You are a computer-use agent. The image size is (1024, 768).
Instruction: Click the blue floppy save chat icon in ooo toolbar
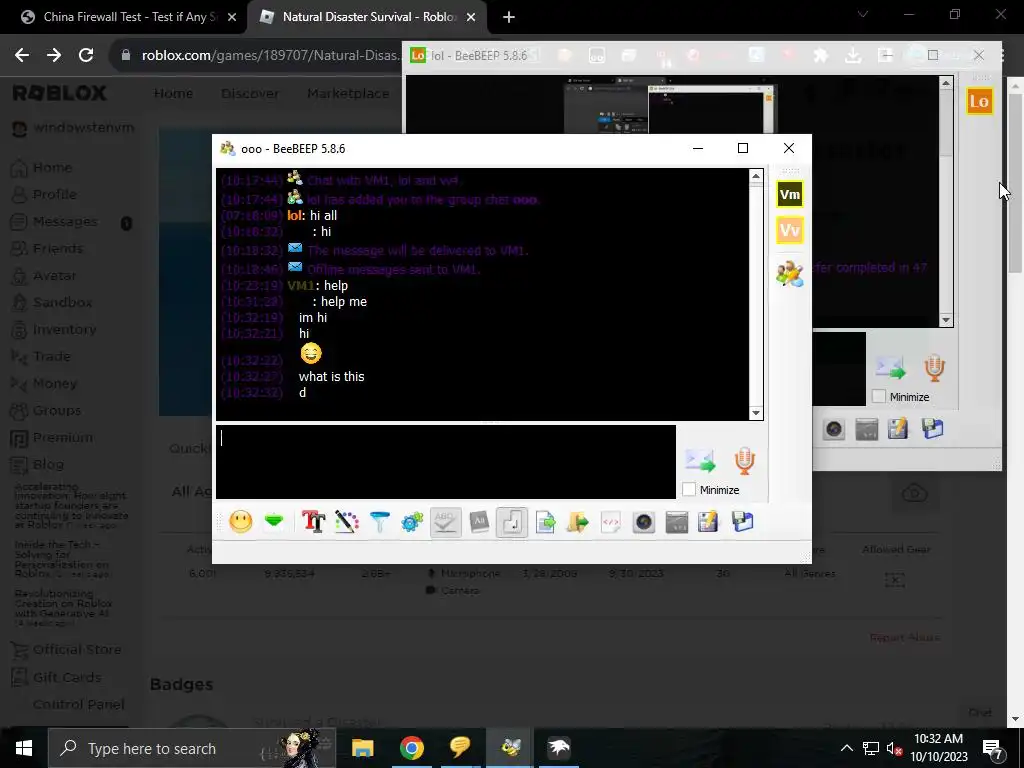[x=742, y=522]
